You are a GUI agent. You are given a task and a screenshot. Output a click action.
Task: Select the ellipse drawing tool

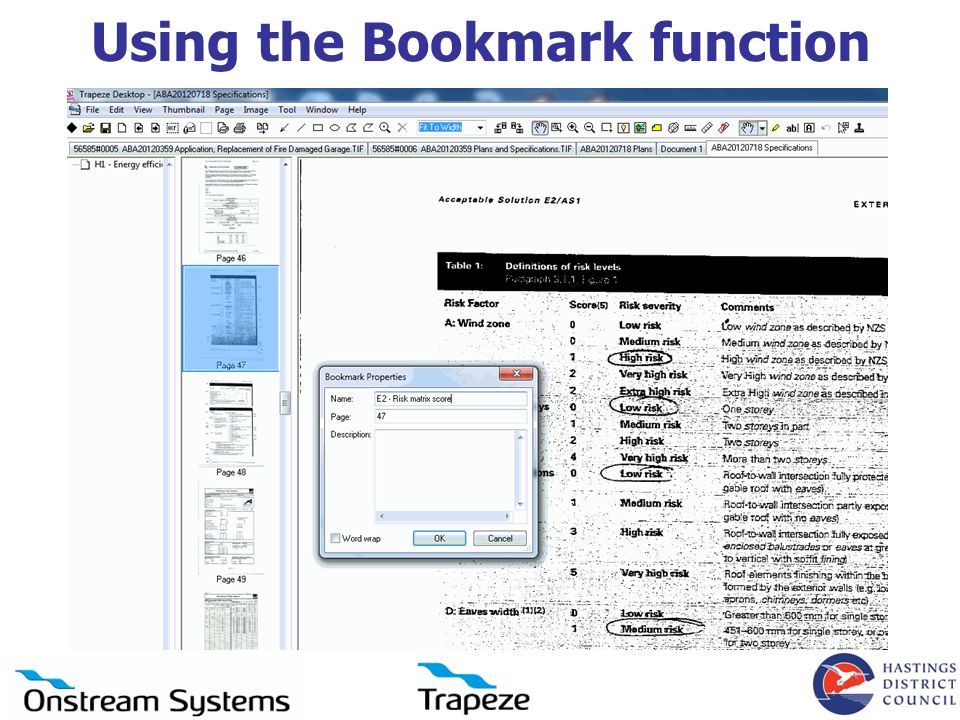pos(334,128)
